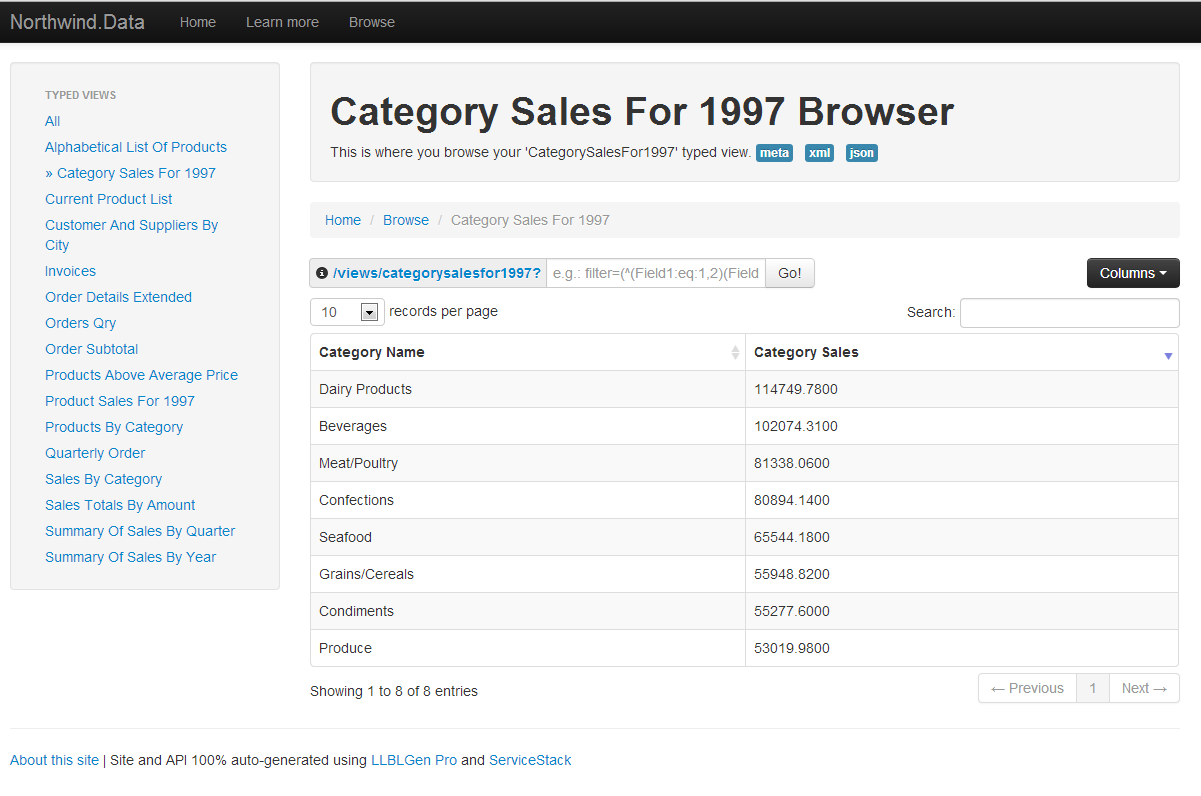Screen dimensions: 1201x796
Task: View data in json format
Action: (x=861, y=153)
